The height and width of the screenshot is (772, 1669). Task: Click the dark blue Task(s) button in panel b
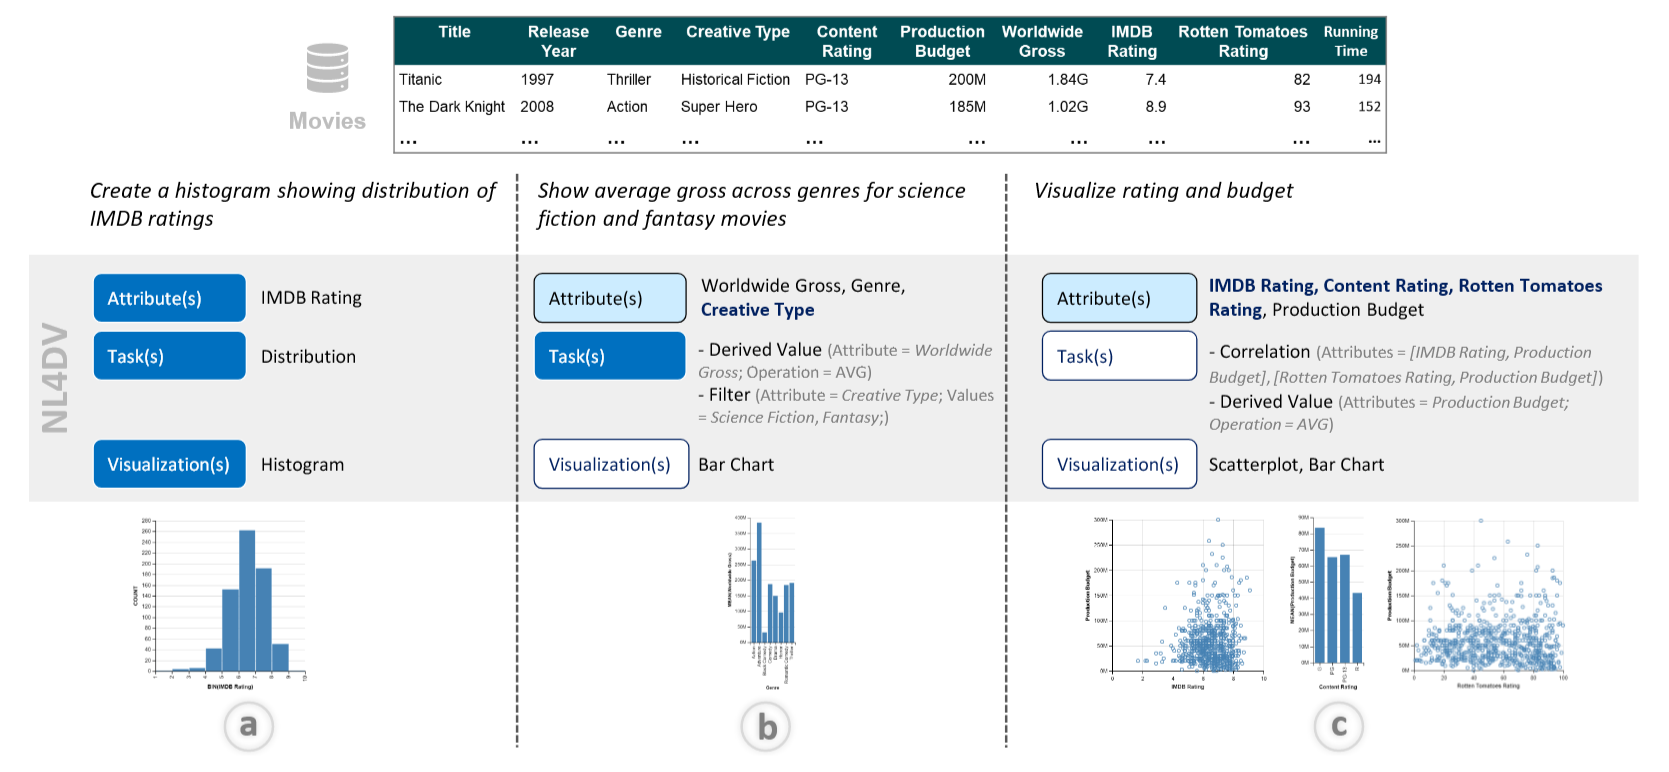(610, 356)
